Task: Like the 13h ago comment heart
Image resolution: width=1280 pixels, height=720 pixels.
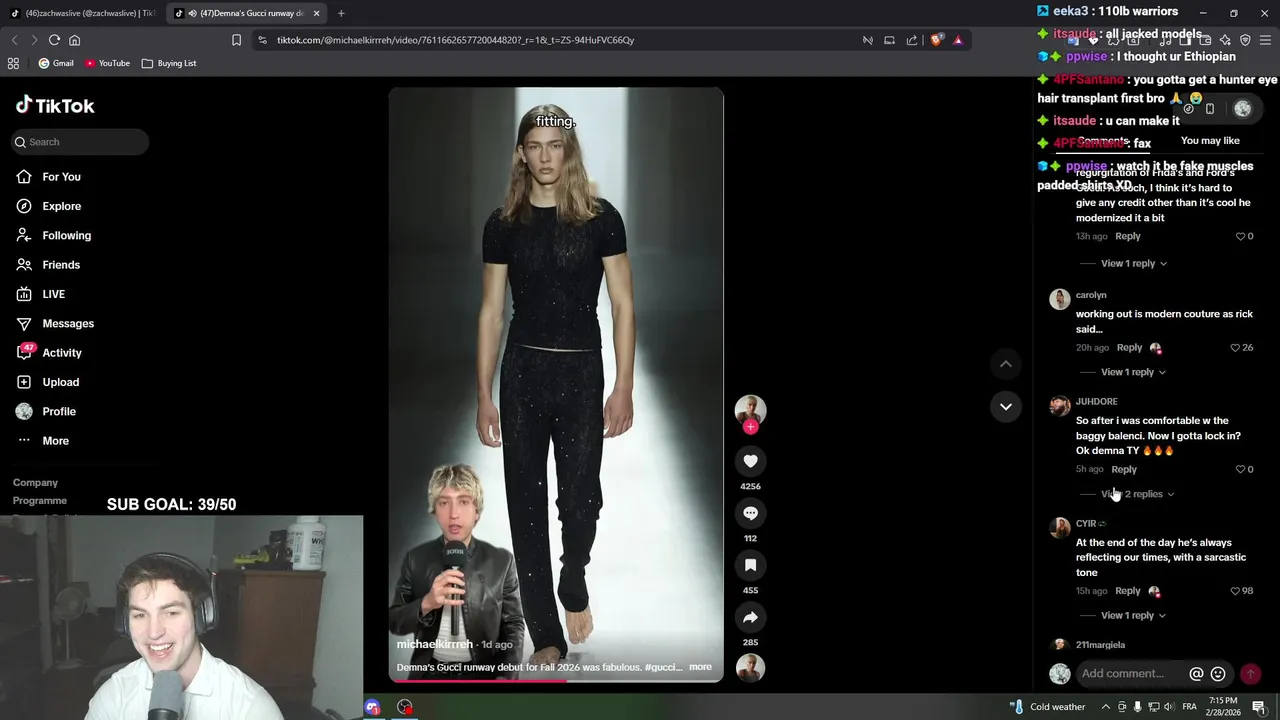Action: click(x=1240, y=236)
